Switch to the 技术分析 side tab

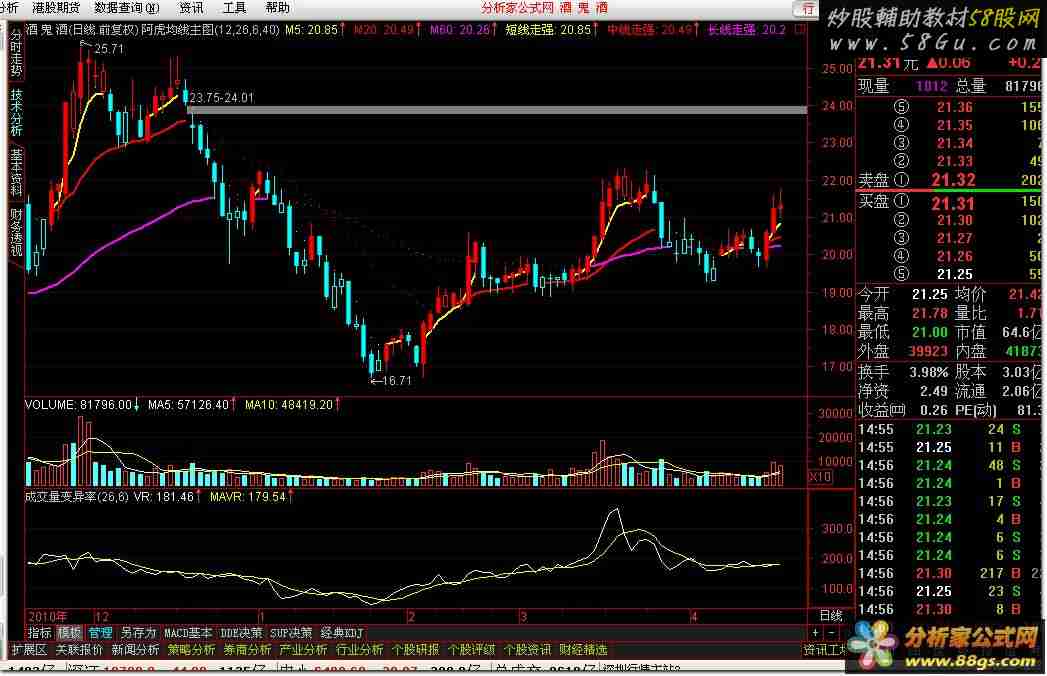tap(16, 112)
